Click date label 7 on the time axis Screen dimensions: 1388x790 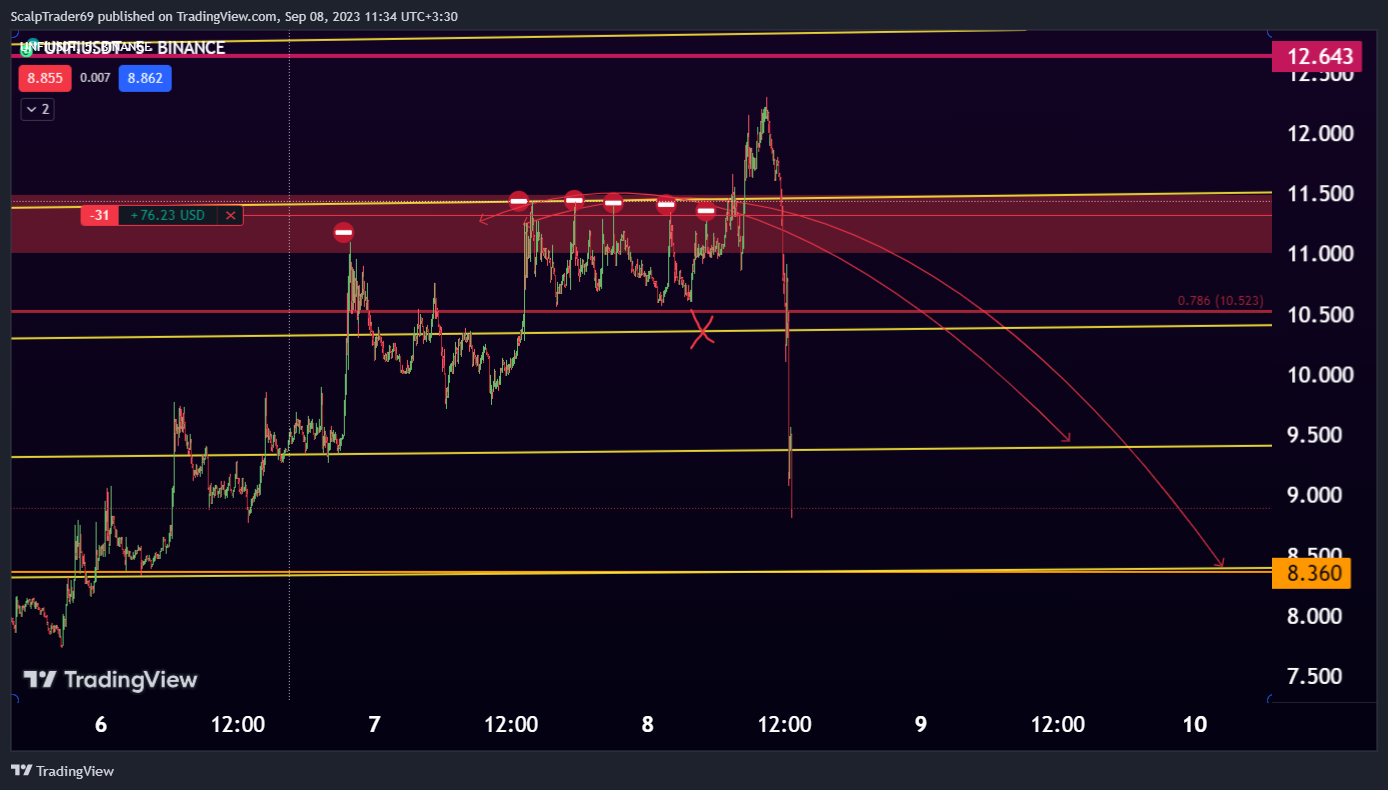coord(374,724)
